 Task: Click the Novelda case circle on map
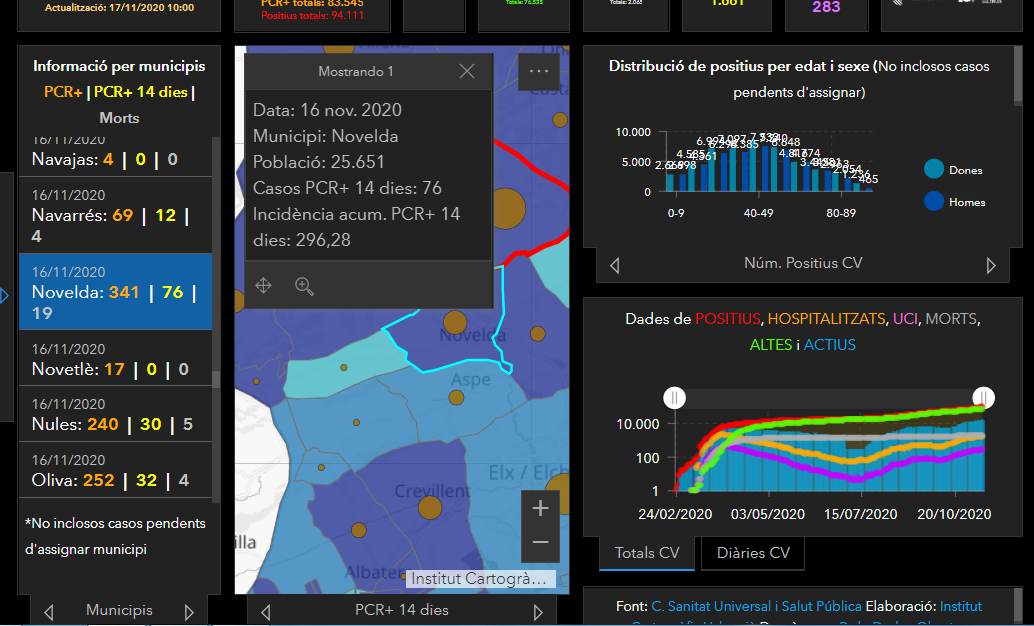455,323
